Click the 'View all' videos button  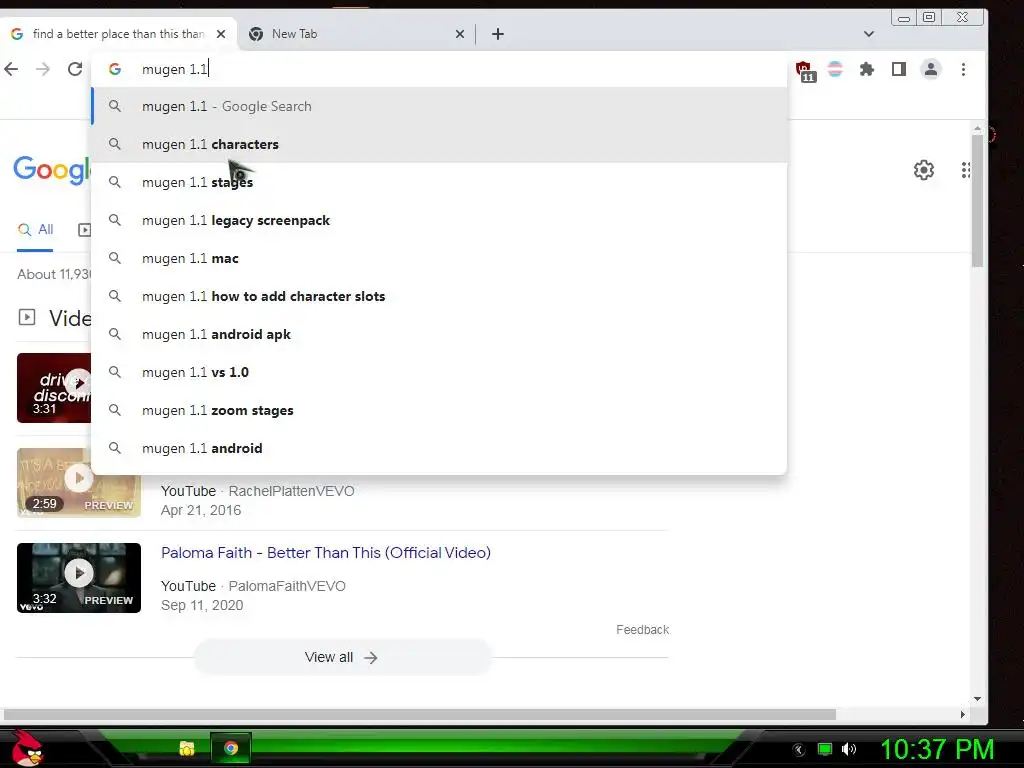tap(342, 657)
